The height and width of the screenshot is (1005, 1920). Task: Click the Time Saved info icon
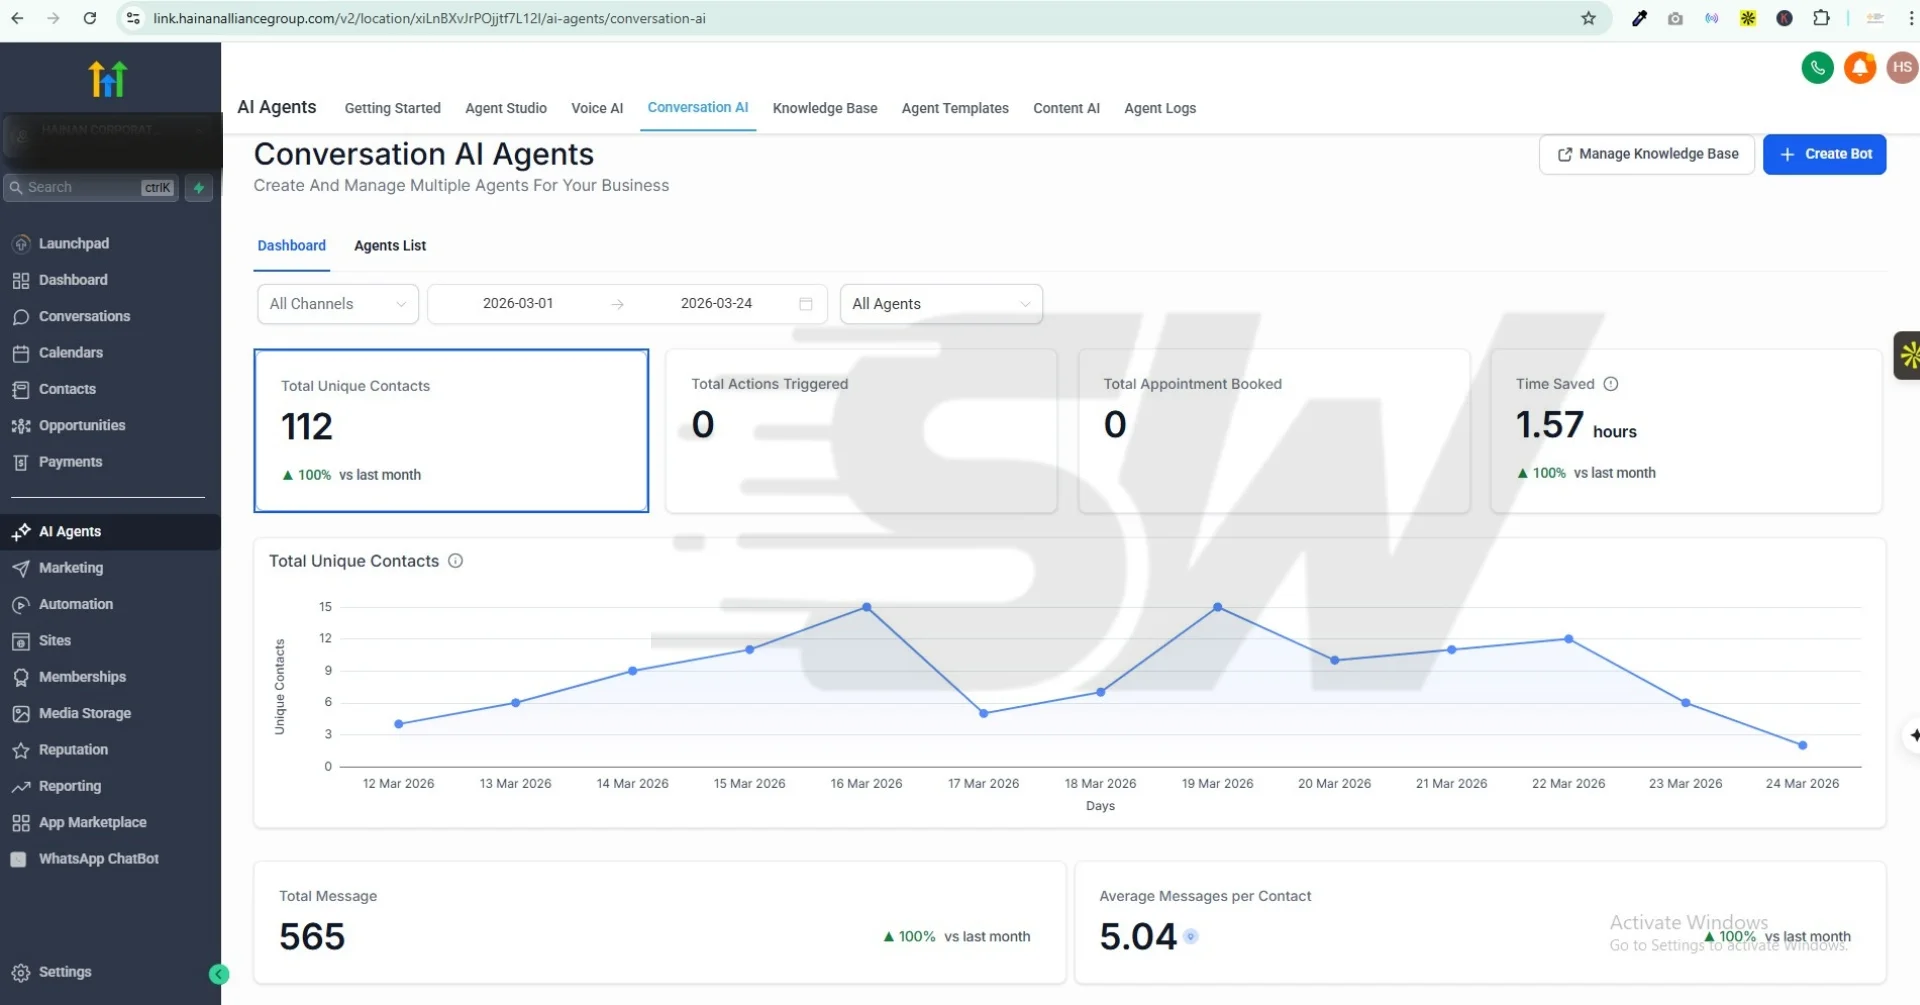[1610, 384]
